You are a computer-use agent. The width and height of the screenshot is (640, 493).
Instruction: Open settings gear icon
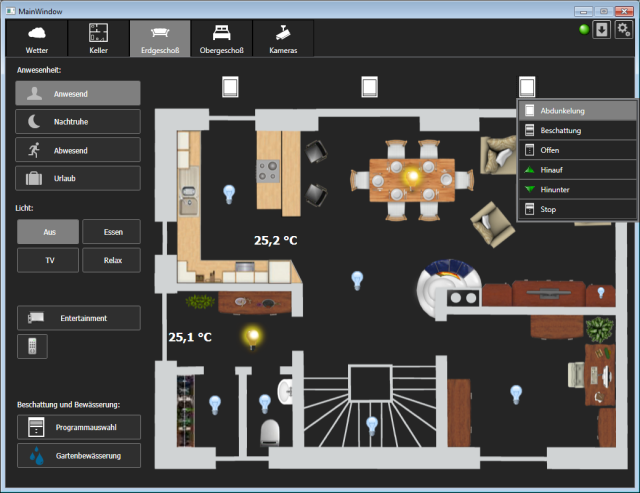(x=623, y=30)
